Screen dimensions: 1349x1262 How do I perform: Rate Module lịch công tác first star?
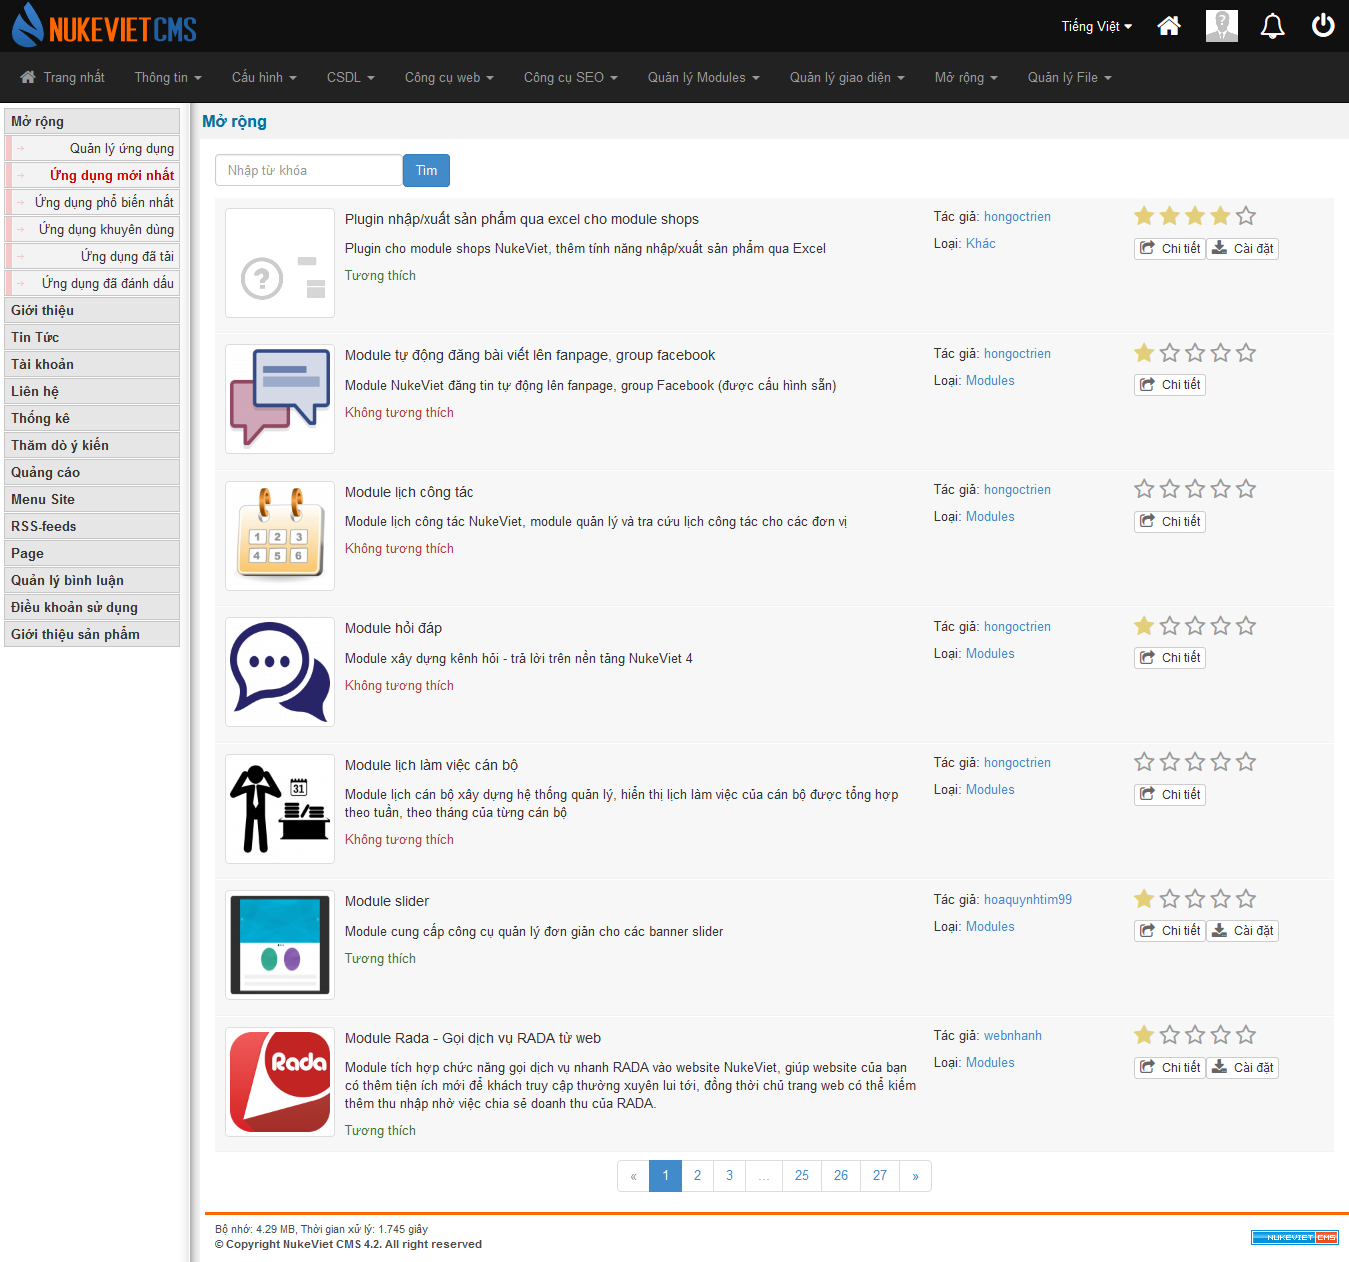(x=1144, y=489)
